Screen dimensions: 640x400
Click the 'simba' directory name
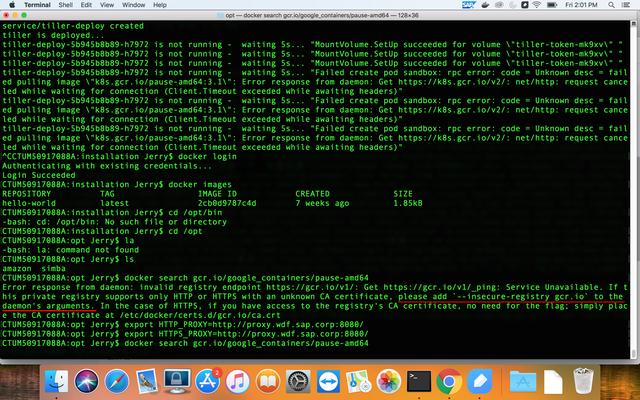(53, 269)
